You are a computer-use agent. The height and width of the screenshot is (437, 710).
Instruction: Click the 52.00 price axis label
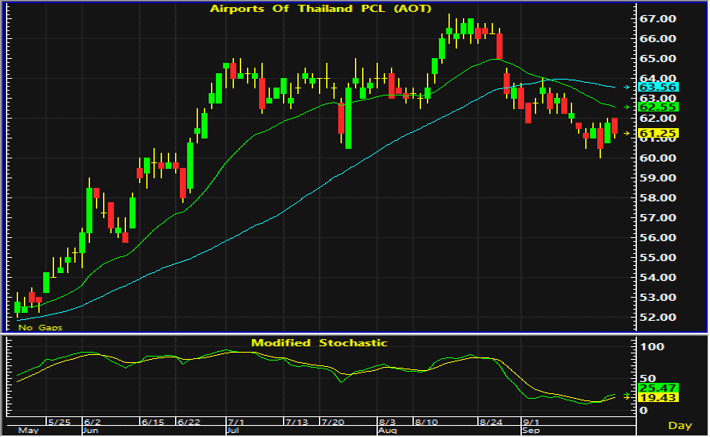[657, 317]
